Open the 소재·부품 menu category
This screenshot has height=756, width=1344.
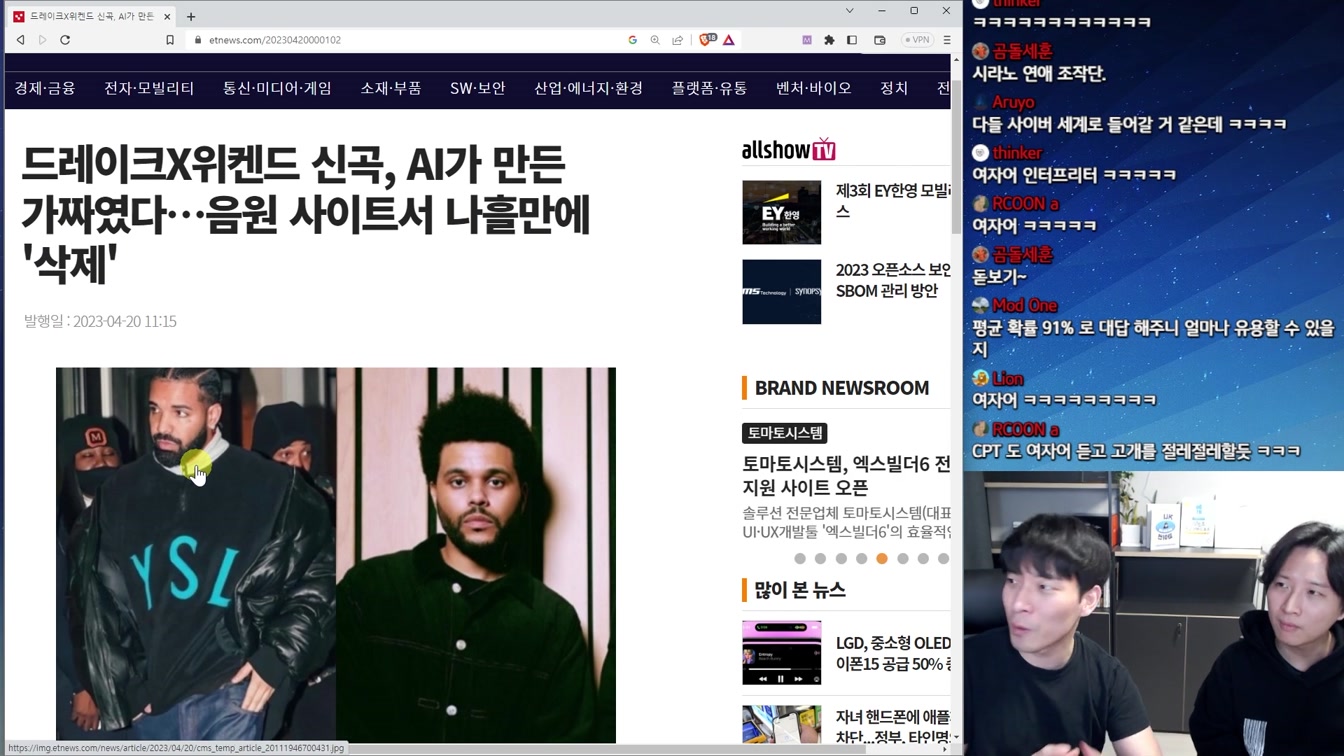(x=391, y=88)
